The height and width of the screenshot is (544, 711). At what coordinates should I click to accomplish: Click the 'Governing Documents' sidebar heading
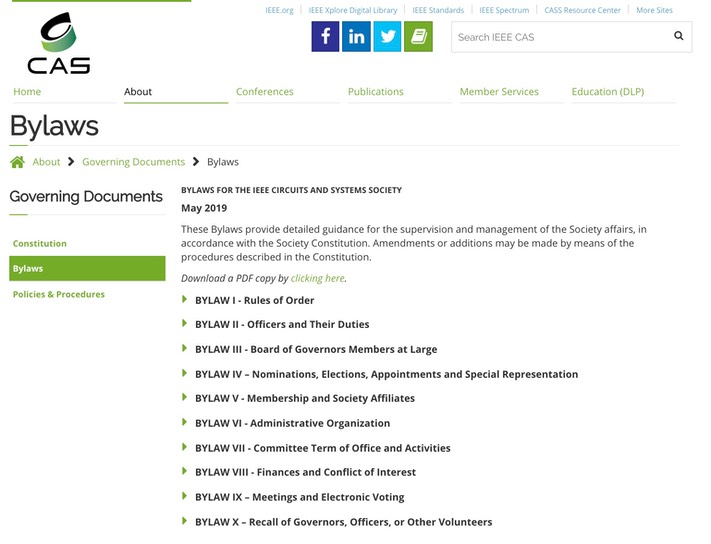tap(86, 196)
